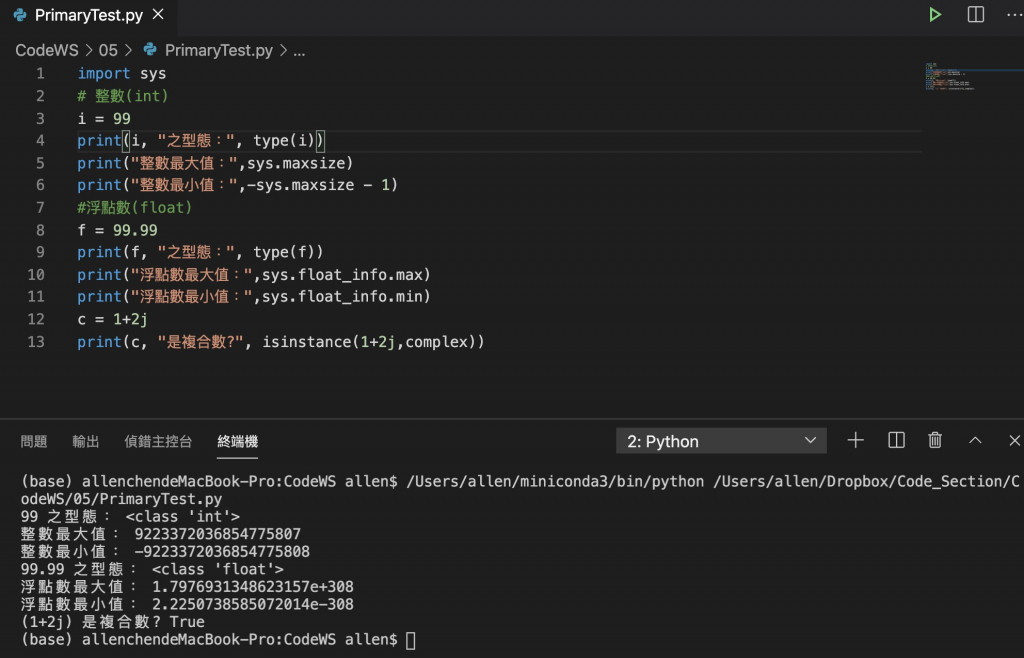
Task: Click 'sys.float_info.max' on line 10
Action: coord(342,275)
